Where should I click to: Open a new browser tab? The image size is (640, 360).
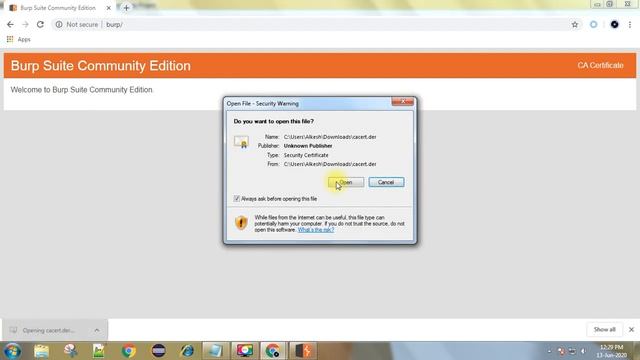click(x=126, y=8)
